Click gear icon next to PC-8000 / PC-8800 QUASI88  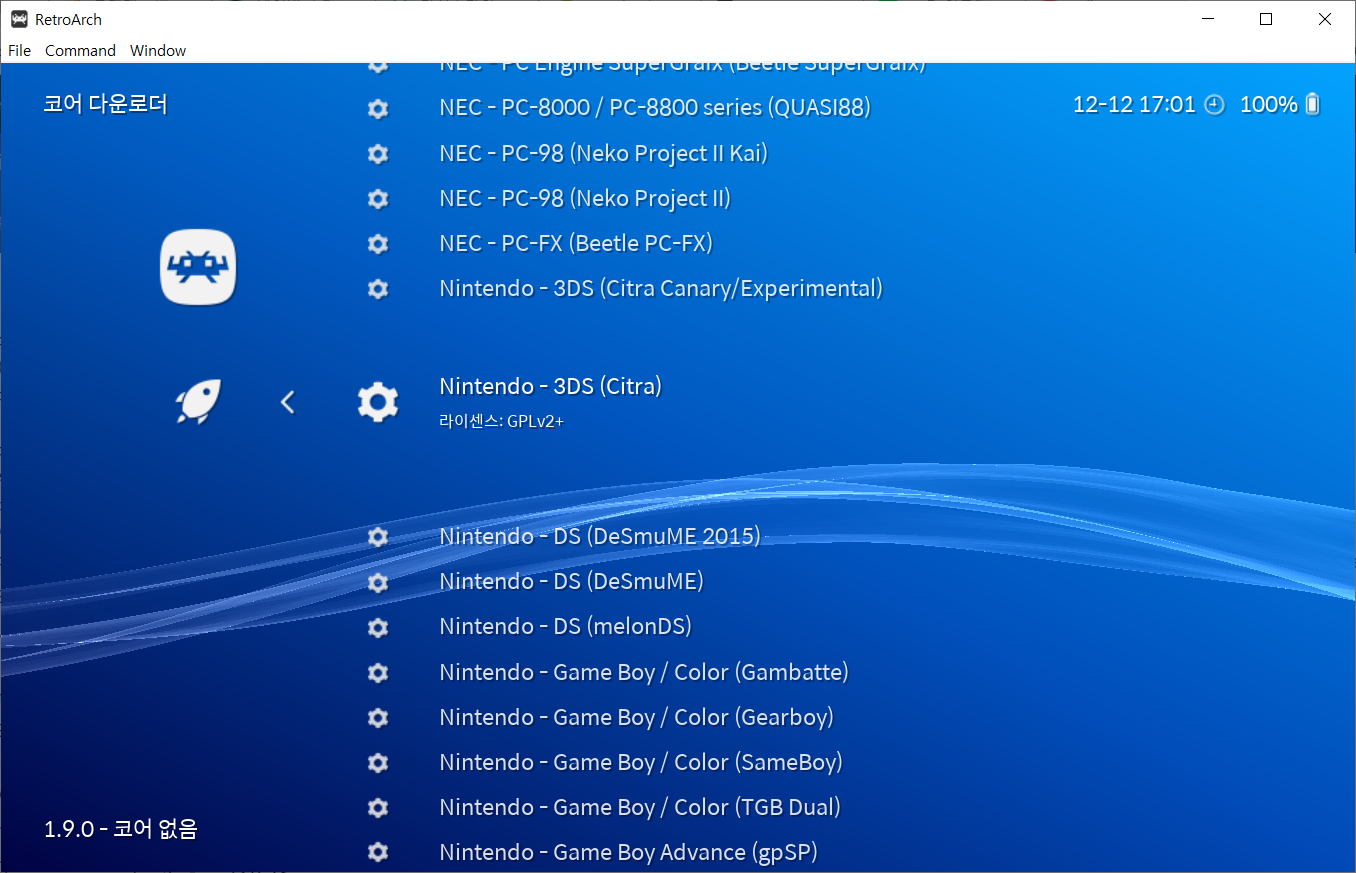pyautogui.click(x=378, y=108)
